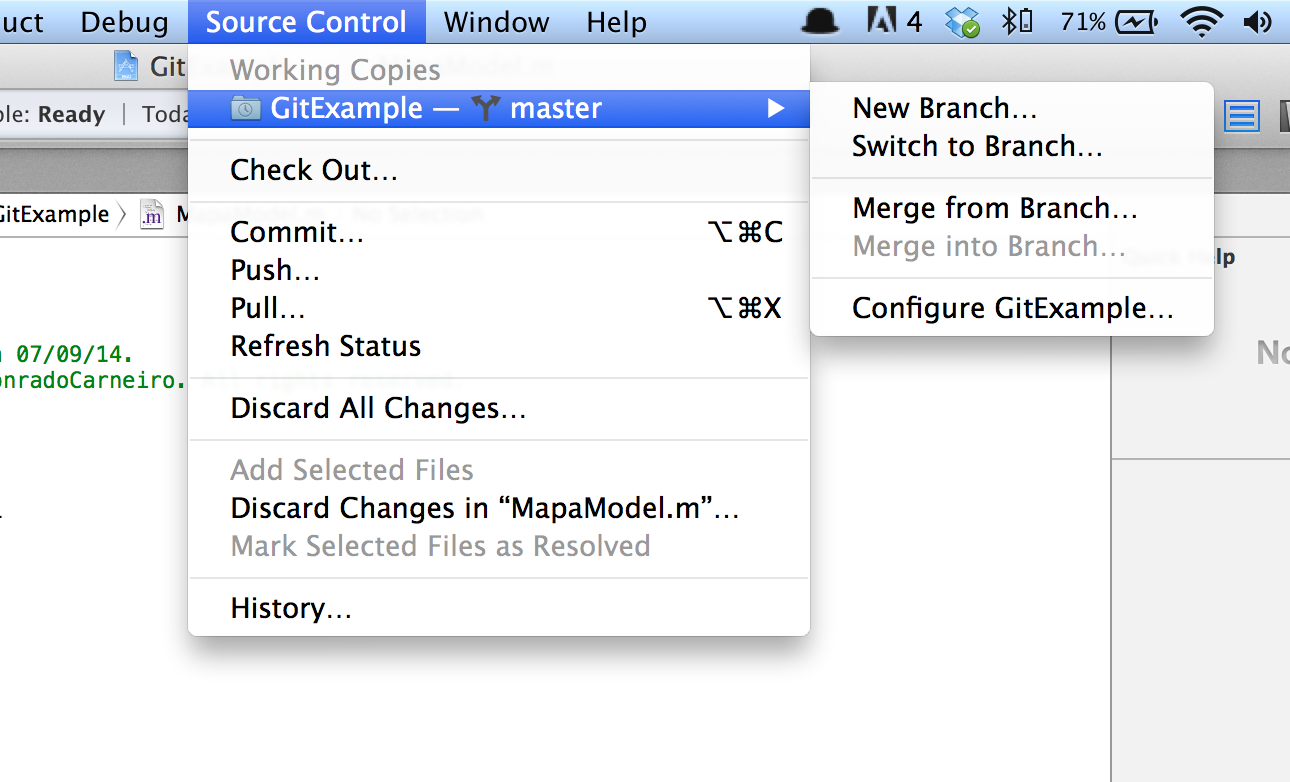Click the volume speaker icon in menu bar
Viewport: 1290px width, 782px height.
click(x=1256, y=21)
